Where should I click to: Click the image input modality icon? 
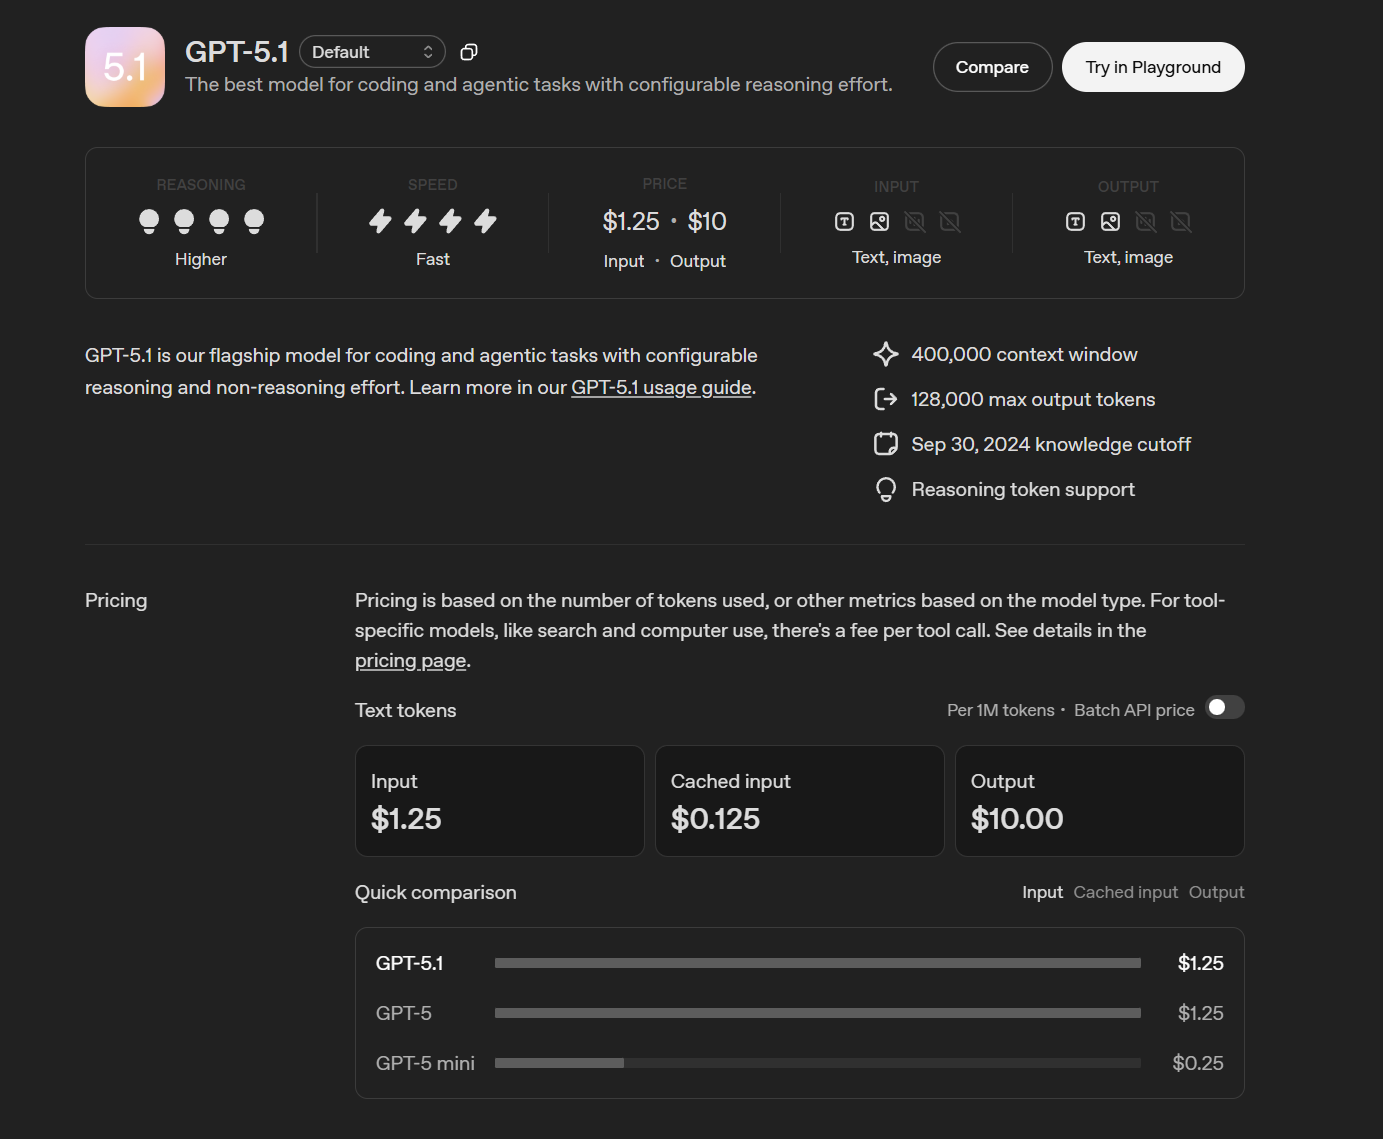click(x=879, y=222)
